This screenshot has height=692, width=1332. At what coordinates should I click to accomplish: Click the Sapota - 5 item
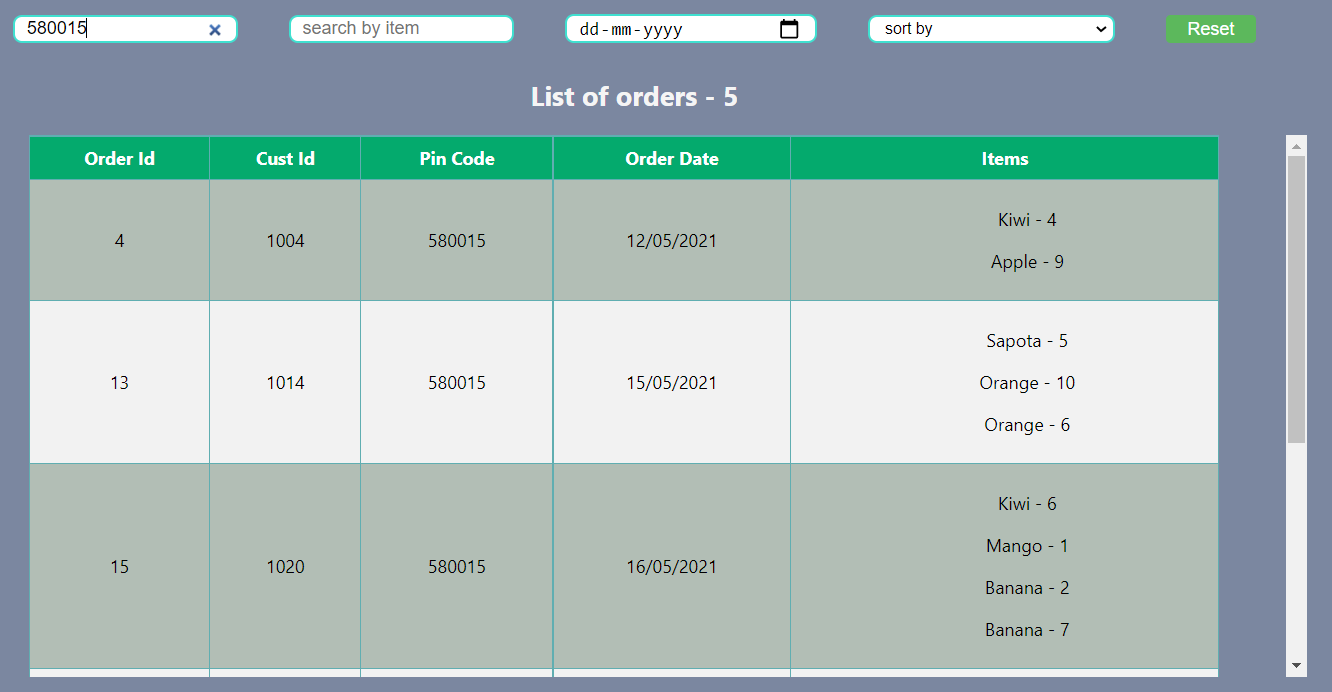point(1027,341)
